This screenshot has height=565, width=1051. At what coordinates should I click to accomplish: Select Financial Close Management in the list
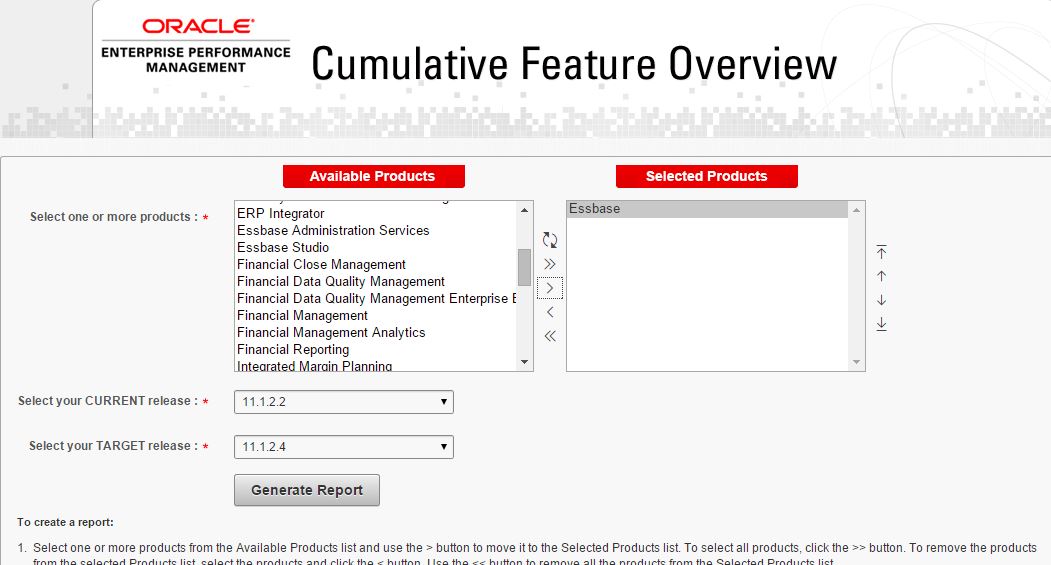click(x=321, y=264)
